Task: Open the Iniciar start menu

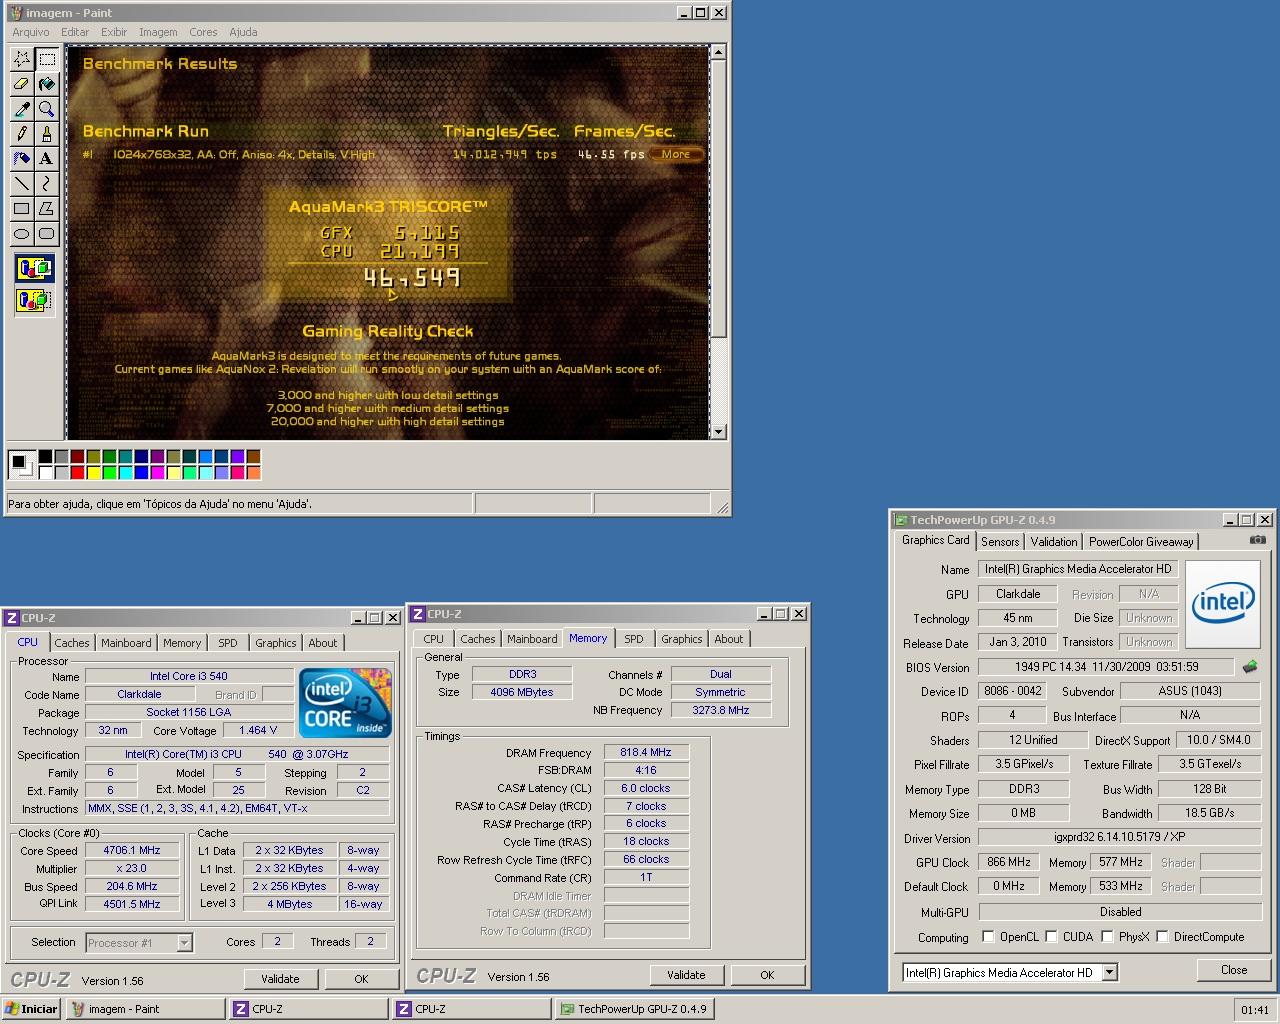Action: 32,1009
